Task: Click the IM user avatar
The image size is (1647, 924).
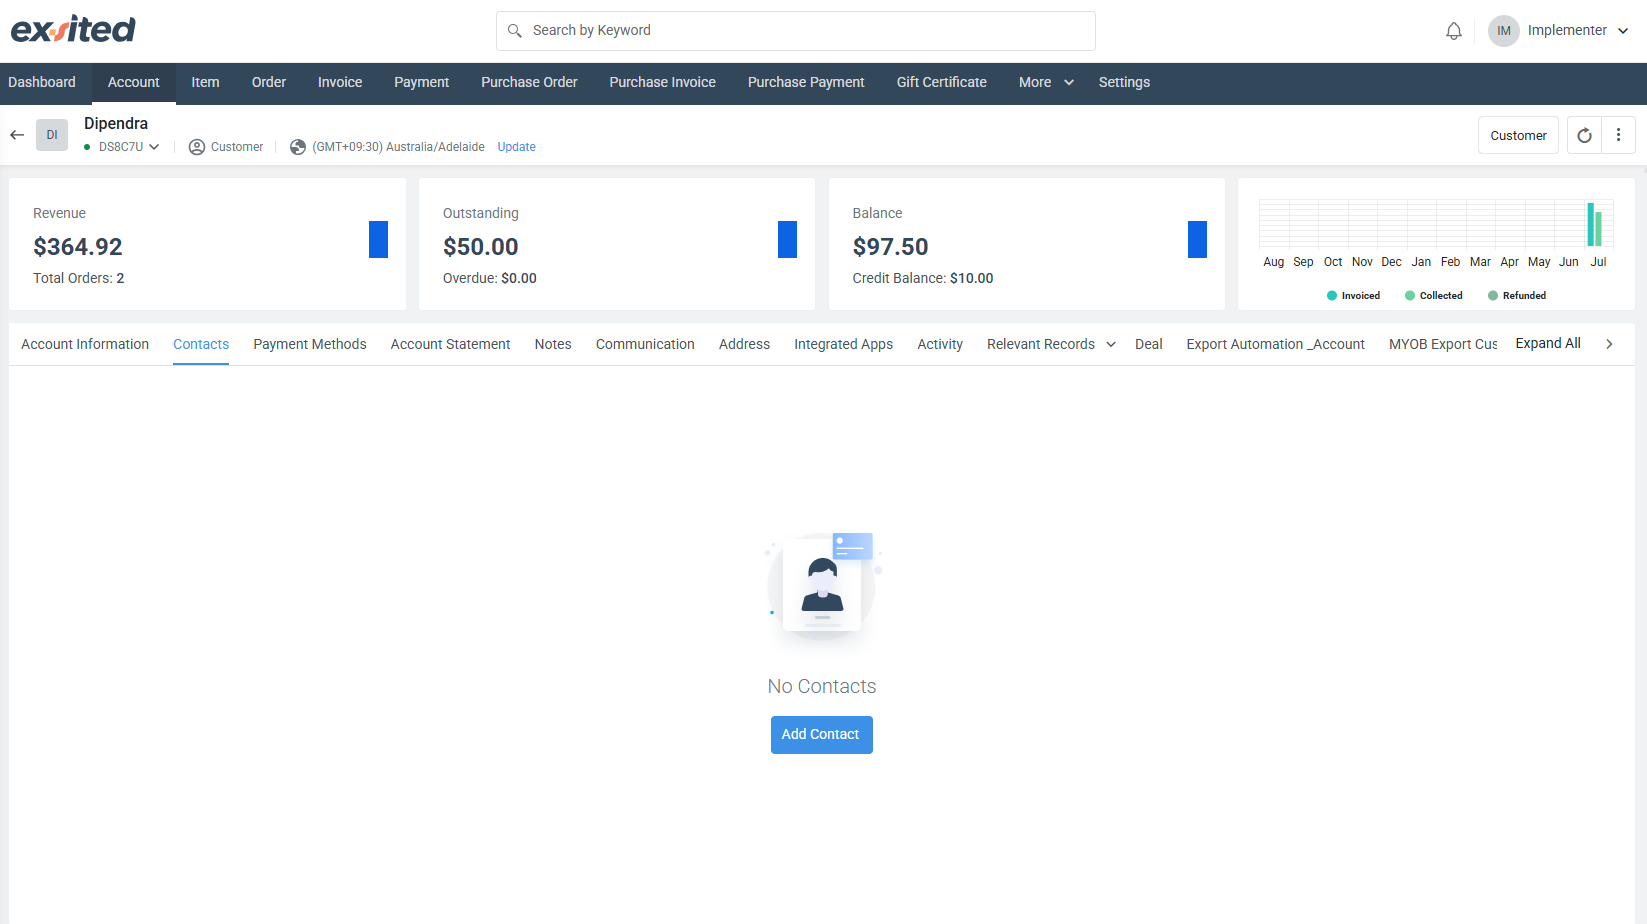Action: (1503, 31)
